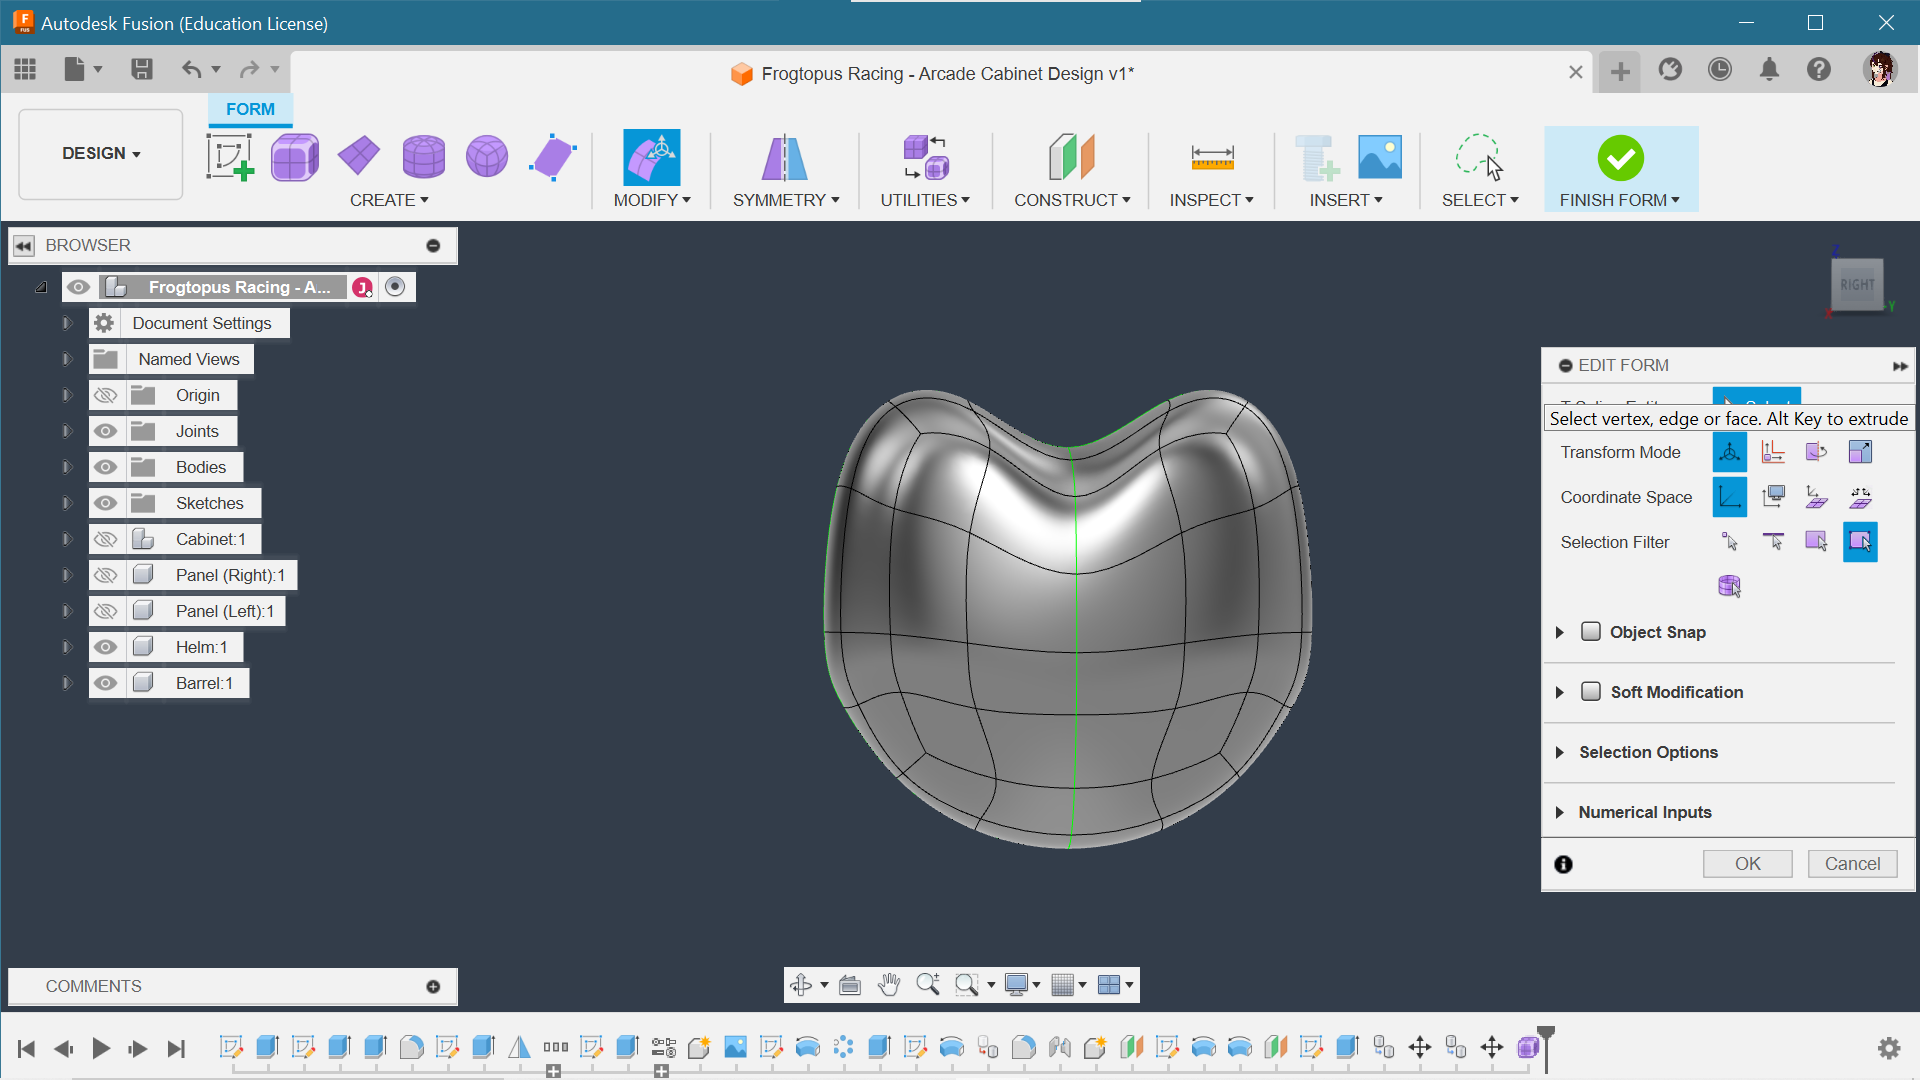Screen dimensions: 1920x1080
Task: Select the Named Views tree item
Action: (x=189, y=359)
